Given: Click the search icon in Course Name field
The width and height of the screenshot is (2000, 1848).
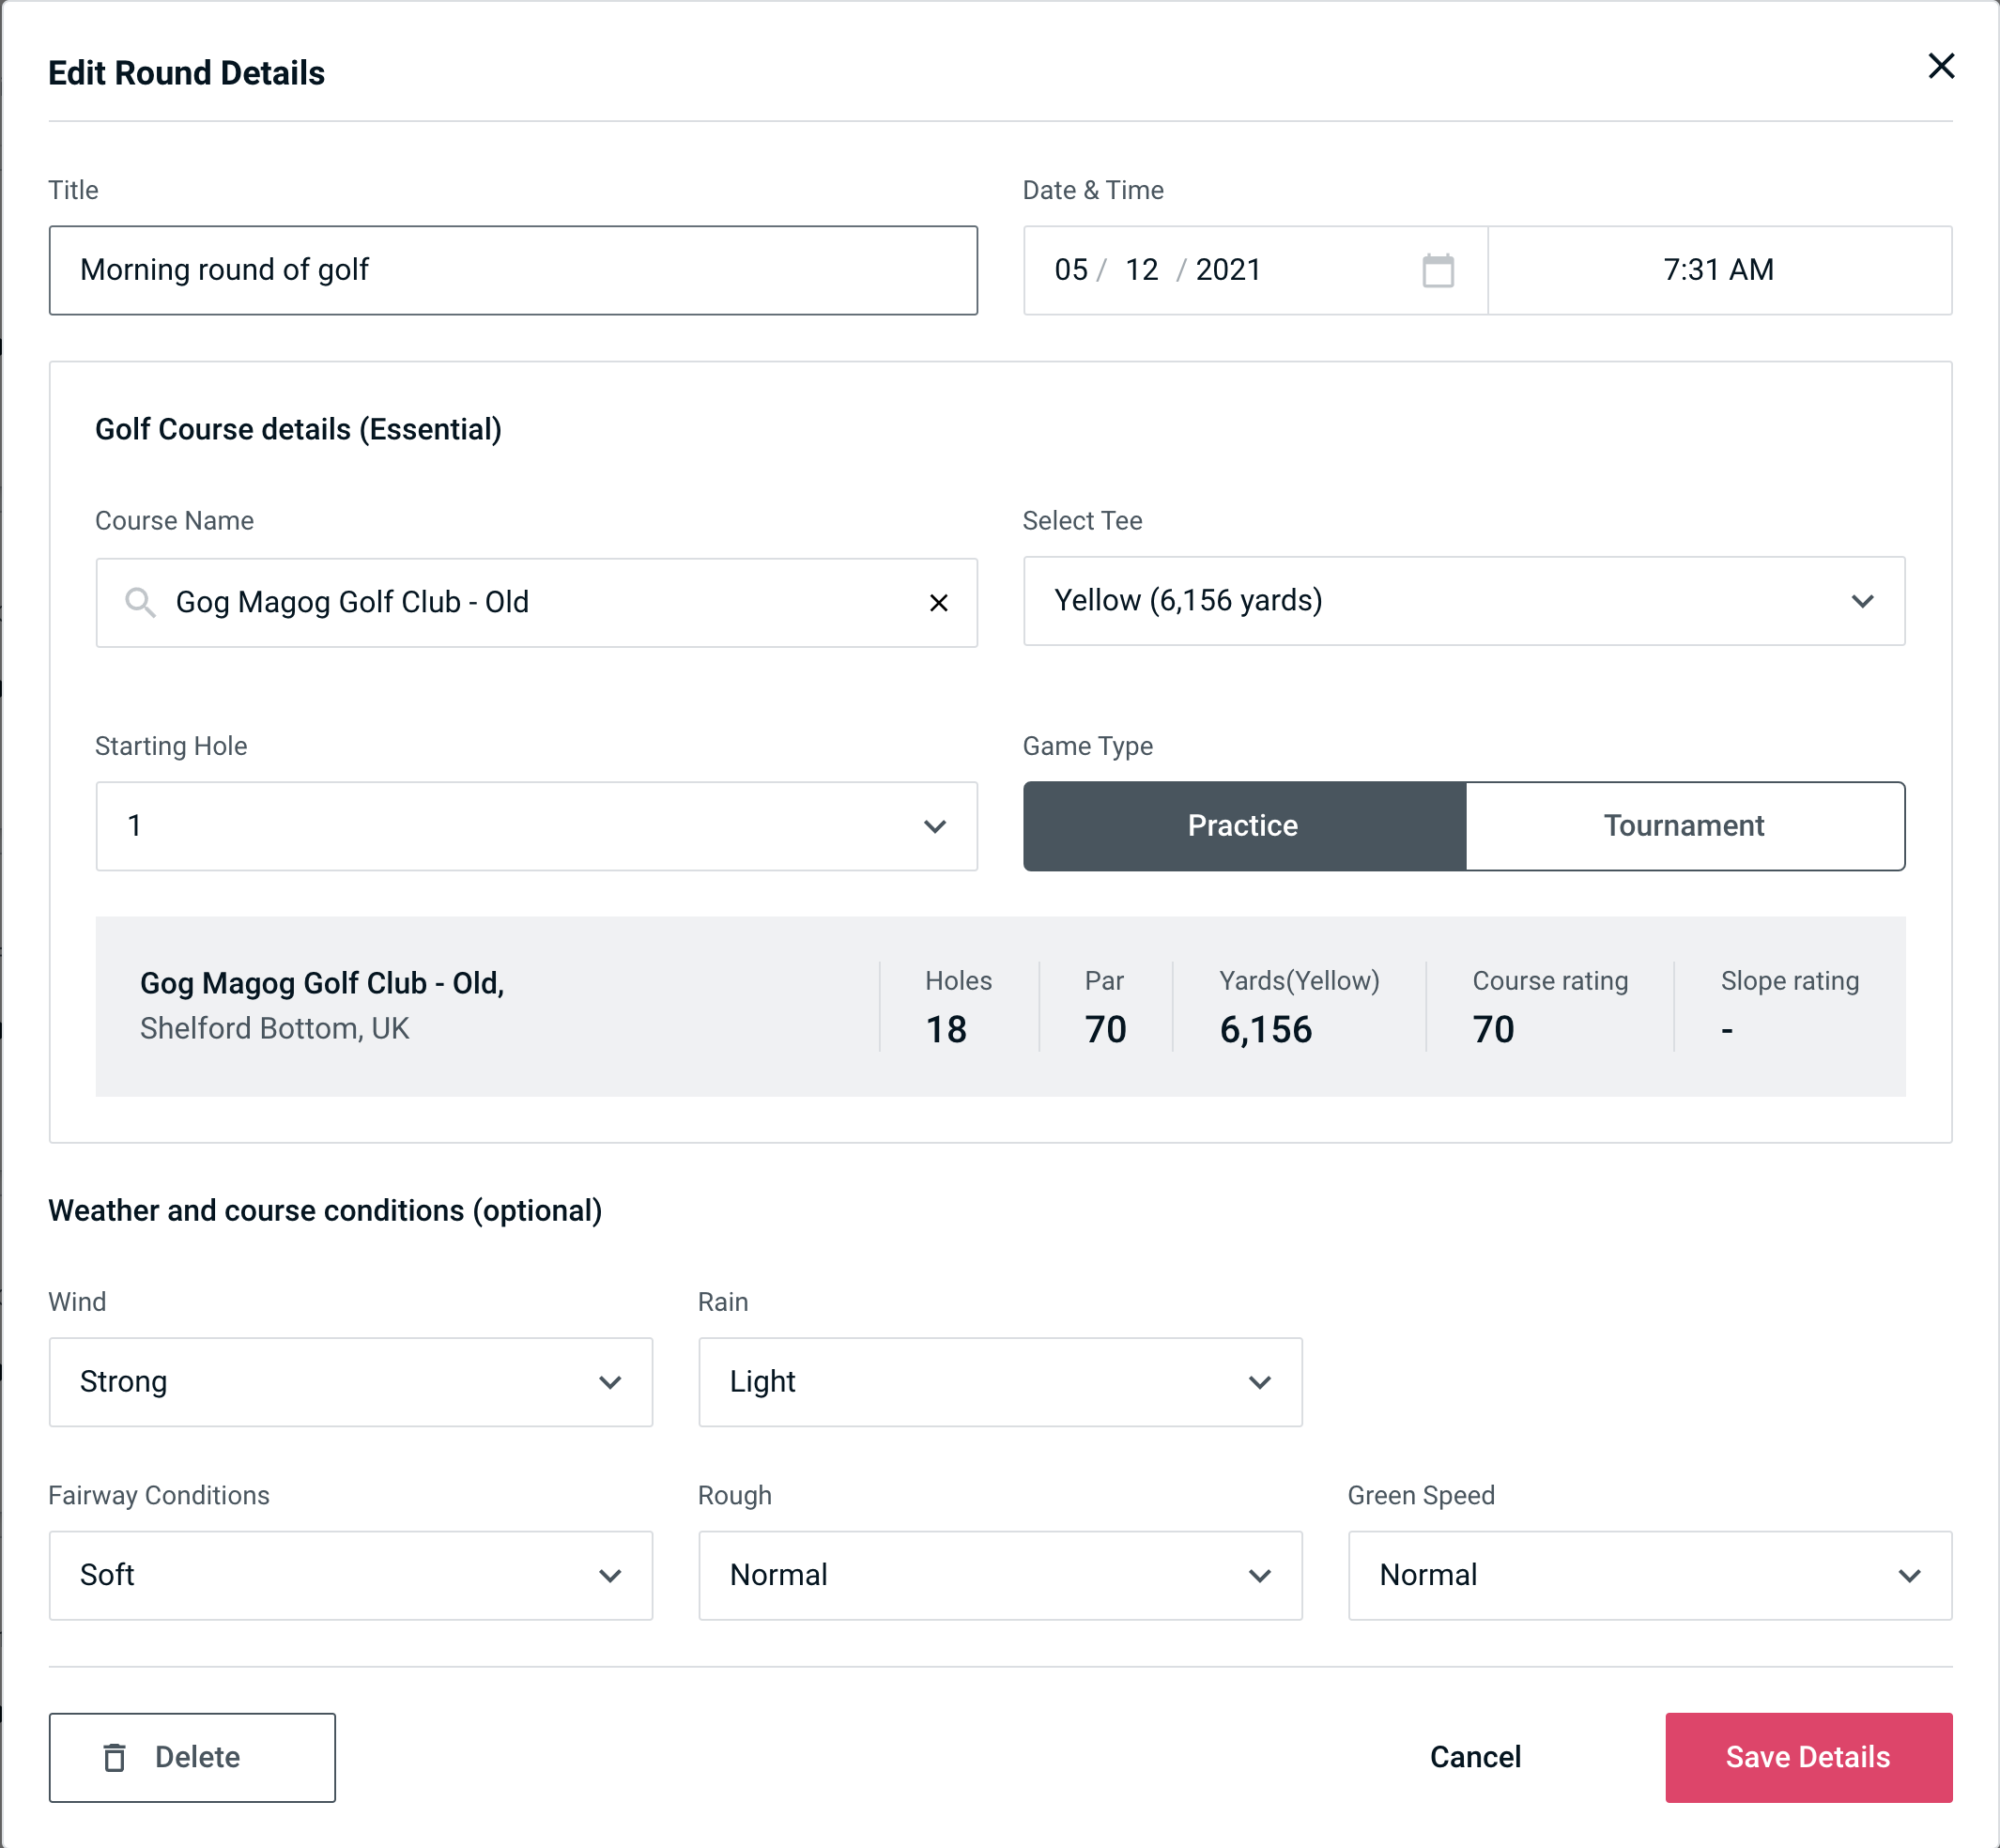Looking at the screenshot, I should click(x=138, y=601).
